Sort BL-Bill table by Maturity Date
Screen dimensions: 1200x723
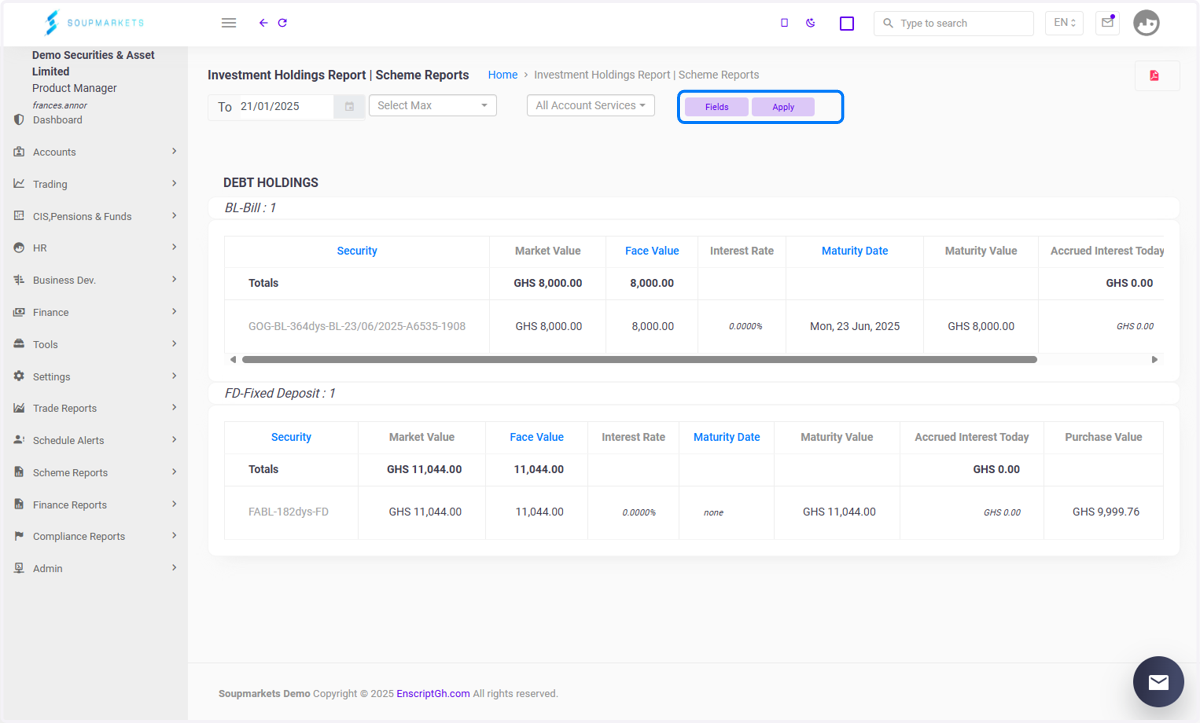pyautogui.click(x=855, y=251)
